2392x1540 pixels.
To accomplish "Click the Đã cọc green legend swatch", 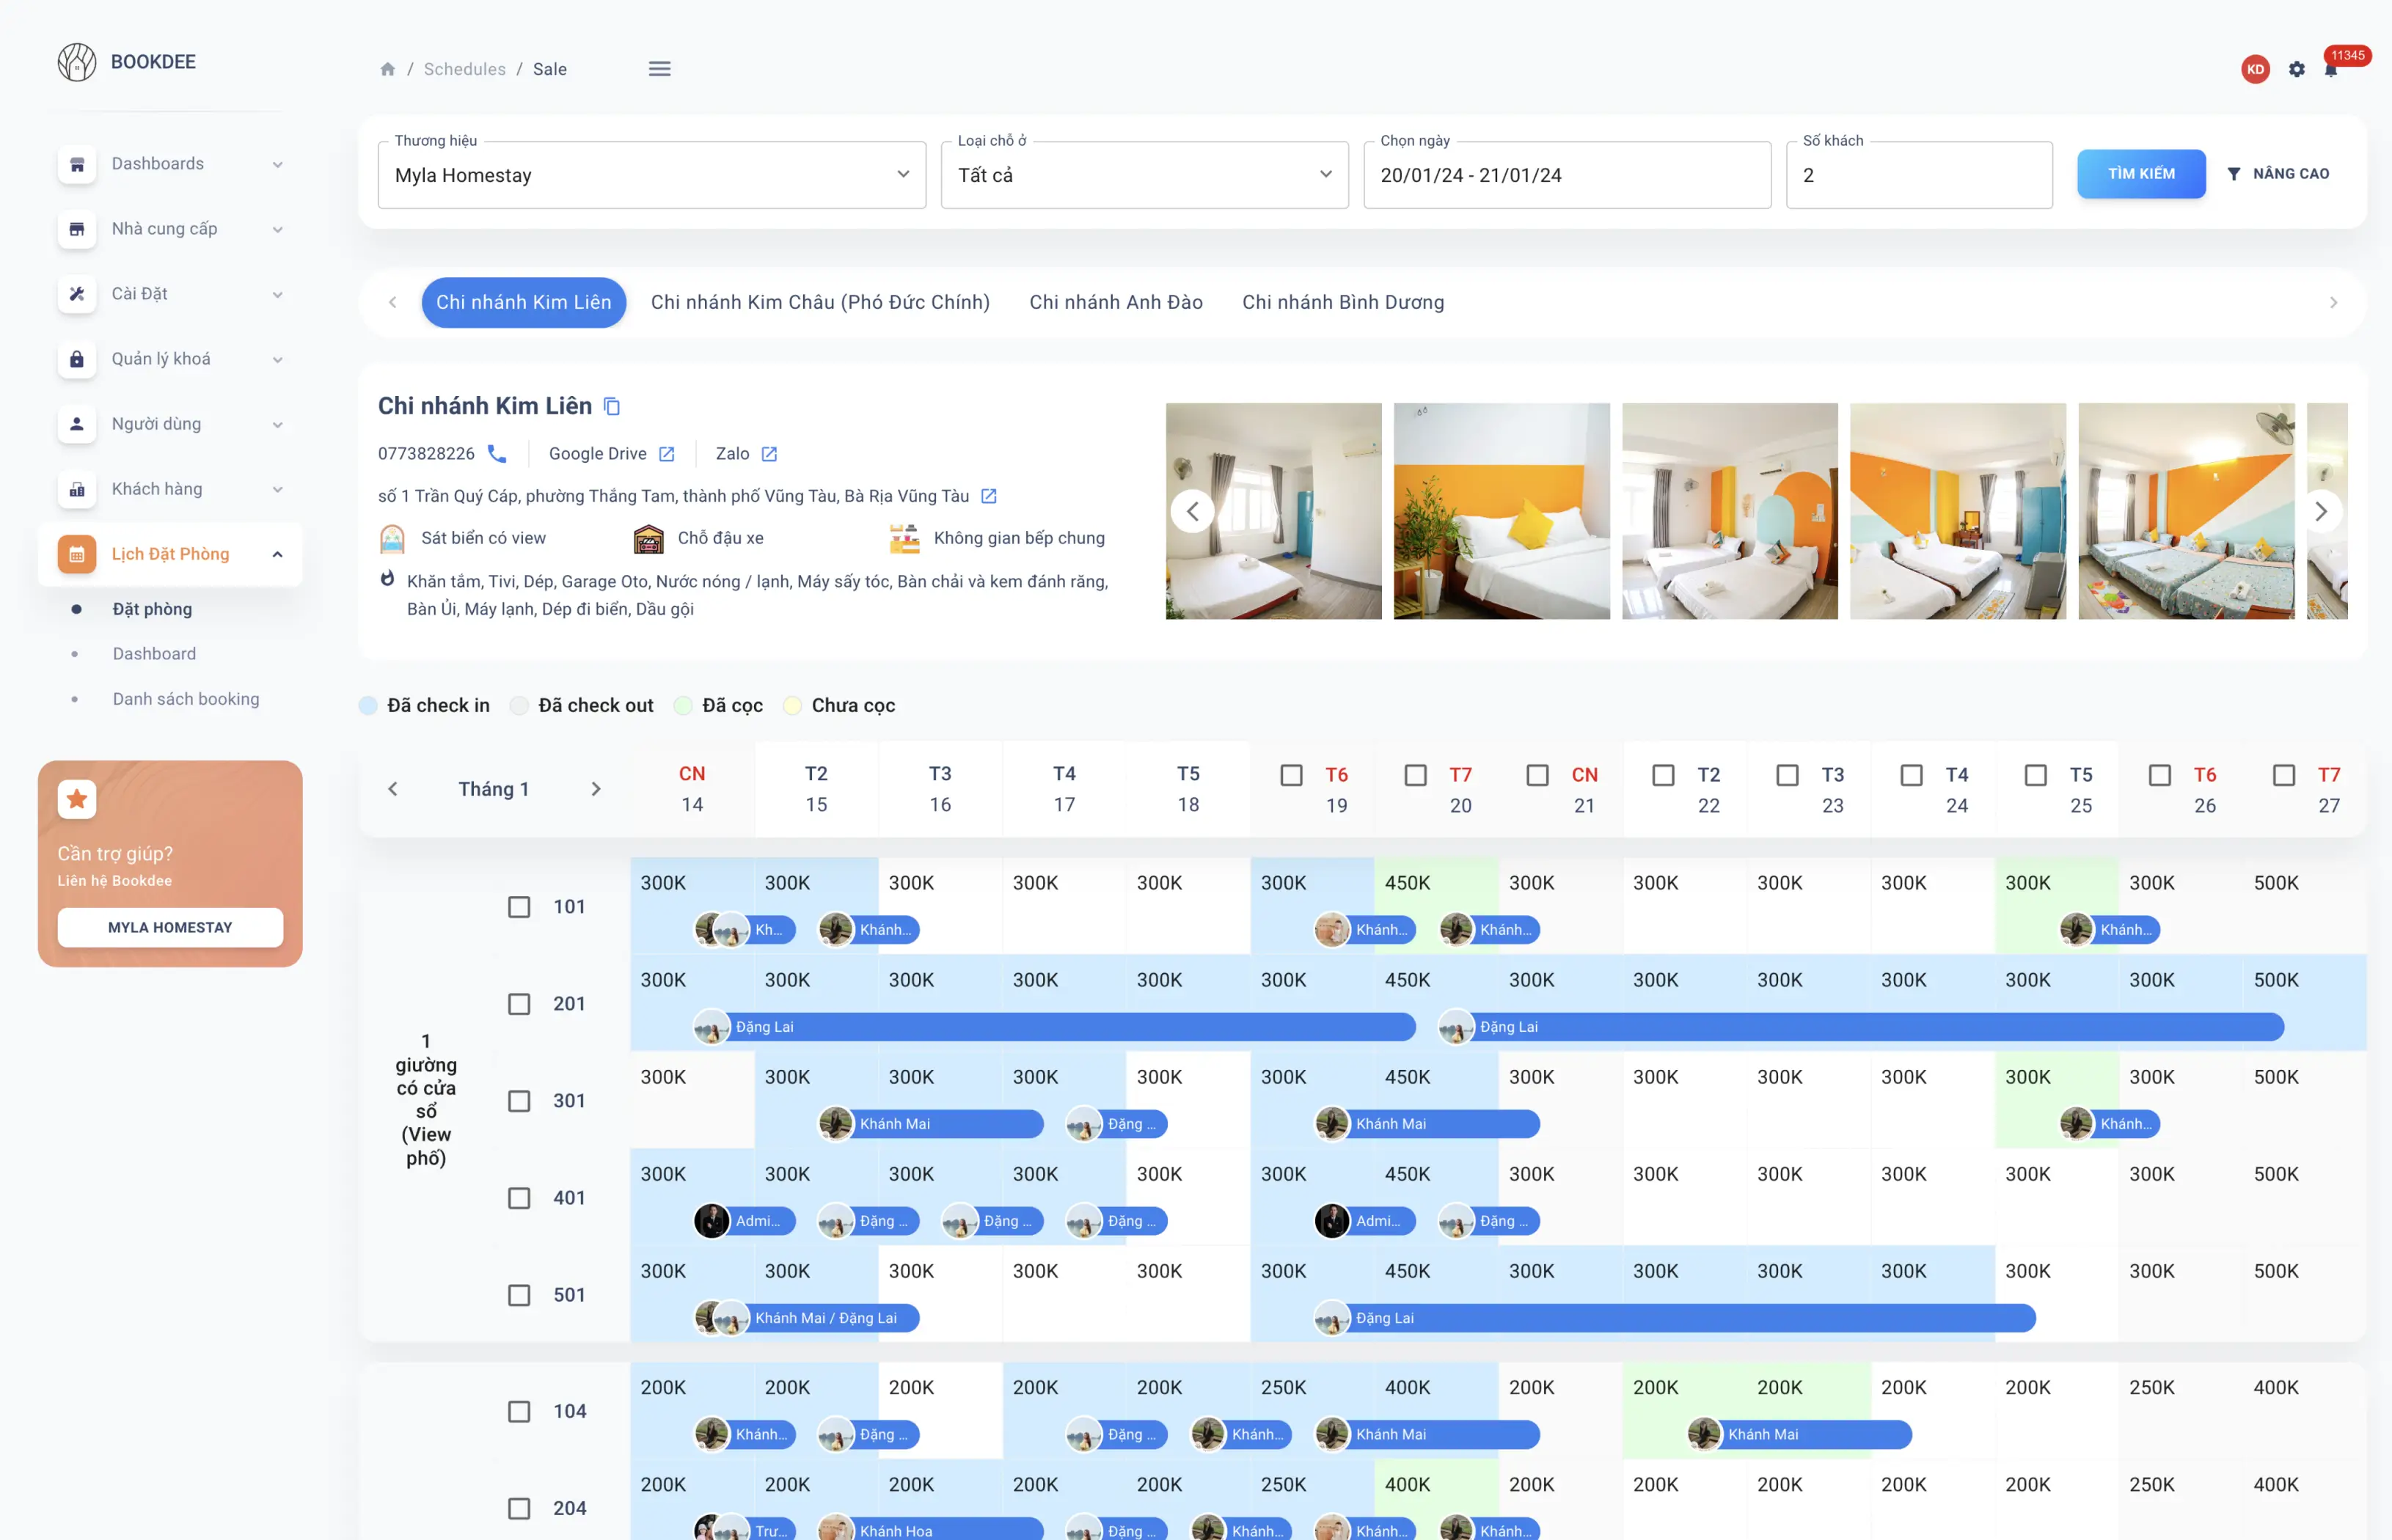I will (683, 706).
